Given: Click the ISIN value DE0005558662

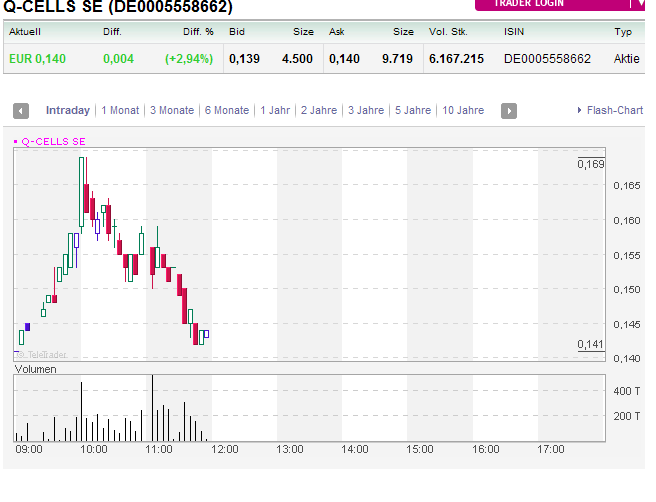Looking at the screenshot, I should 547,59.
